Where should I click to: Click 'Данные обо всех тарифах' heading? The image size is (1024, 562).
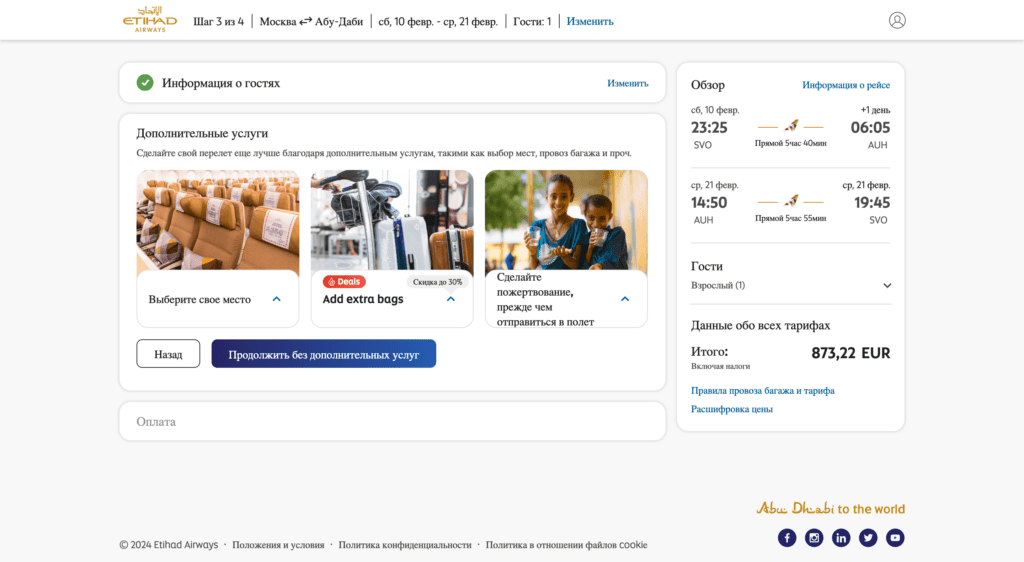pos(761,325)
